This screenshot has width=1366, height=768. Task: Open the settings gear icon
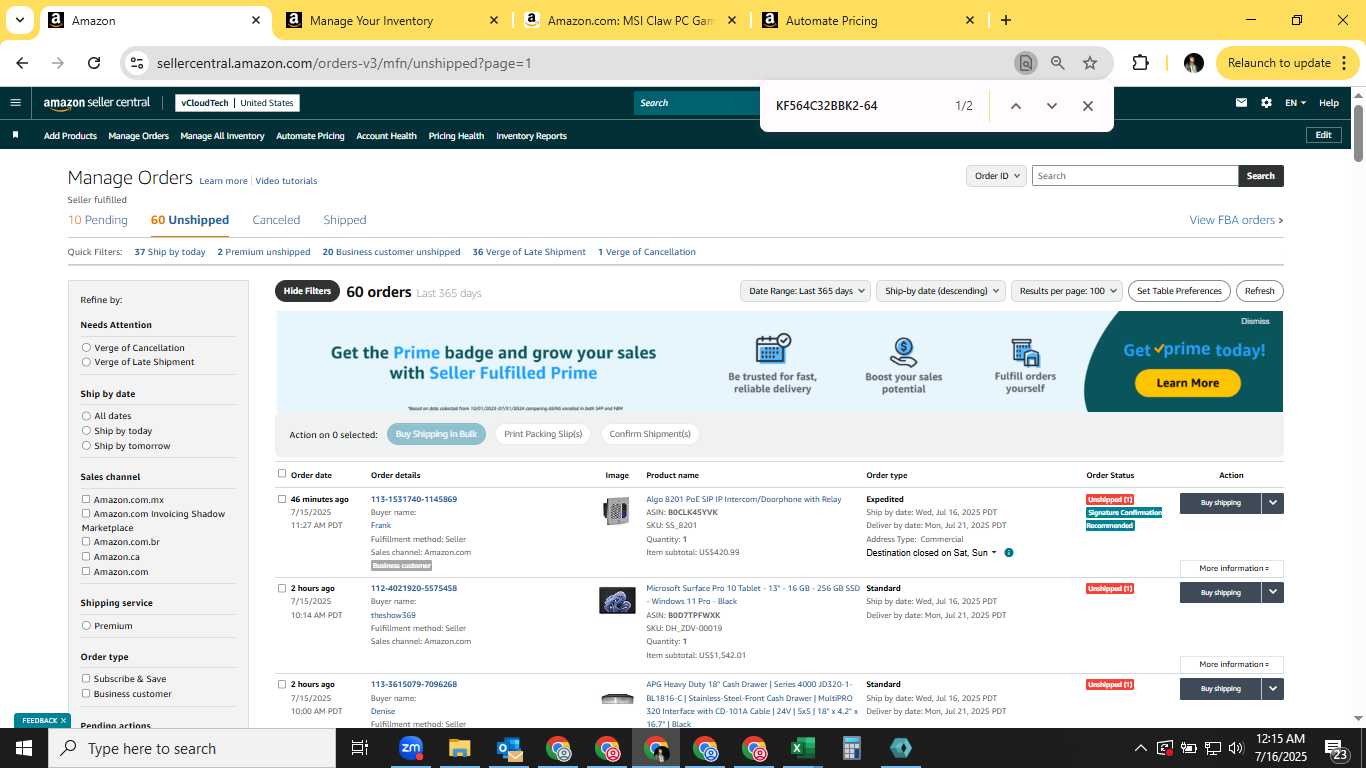1266,103
